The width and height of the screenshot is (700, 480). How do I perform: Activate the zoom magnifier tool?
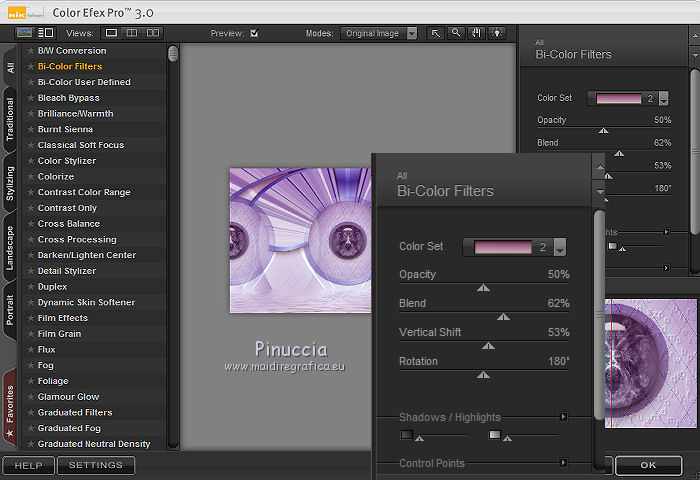(456, 33)
